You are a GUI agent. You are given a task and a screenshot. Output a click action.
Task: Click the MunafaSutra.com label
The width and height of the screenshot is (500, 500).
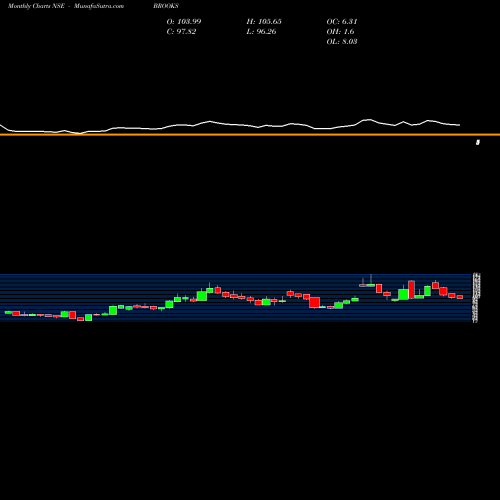(99, 6)
